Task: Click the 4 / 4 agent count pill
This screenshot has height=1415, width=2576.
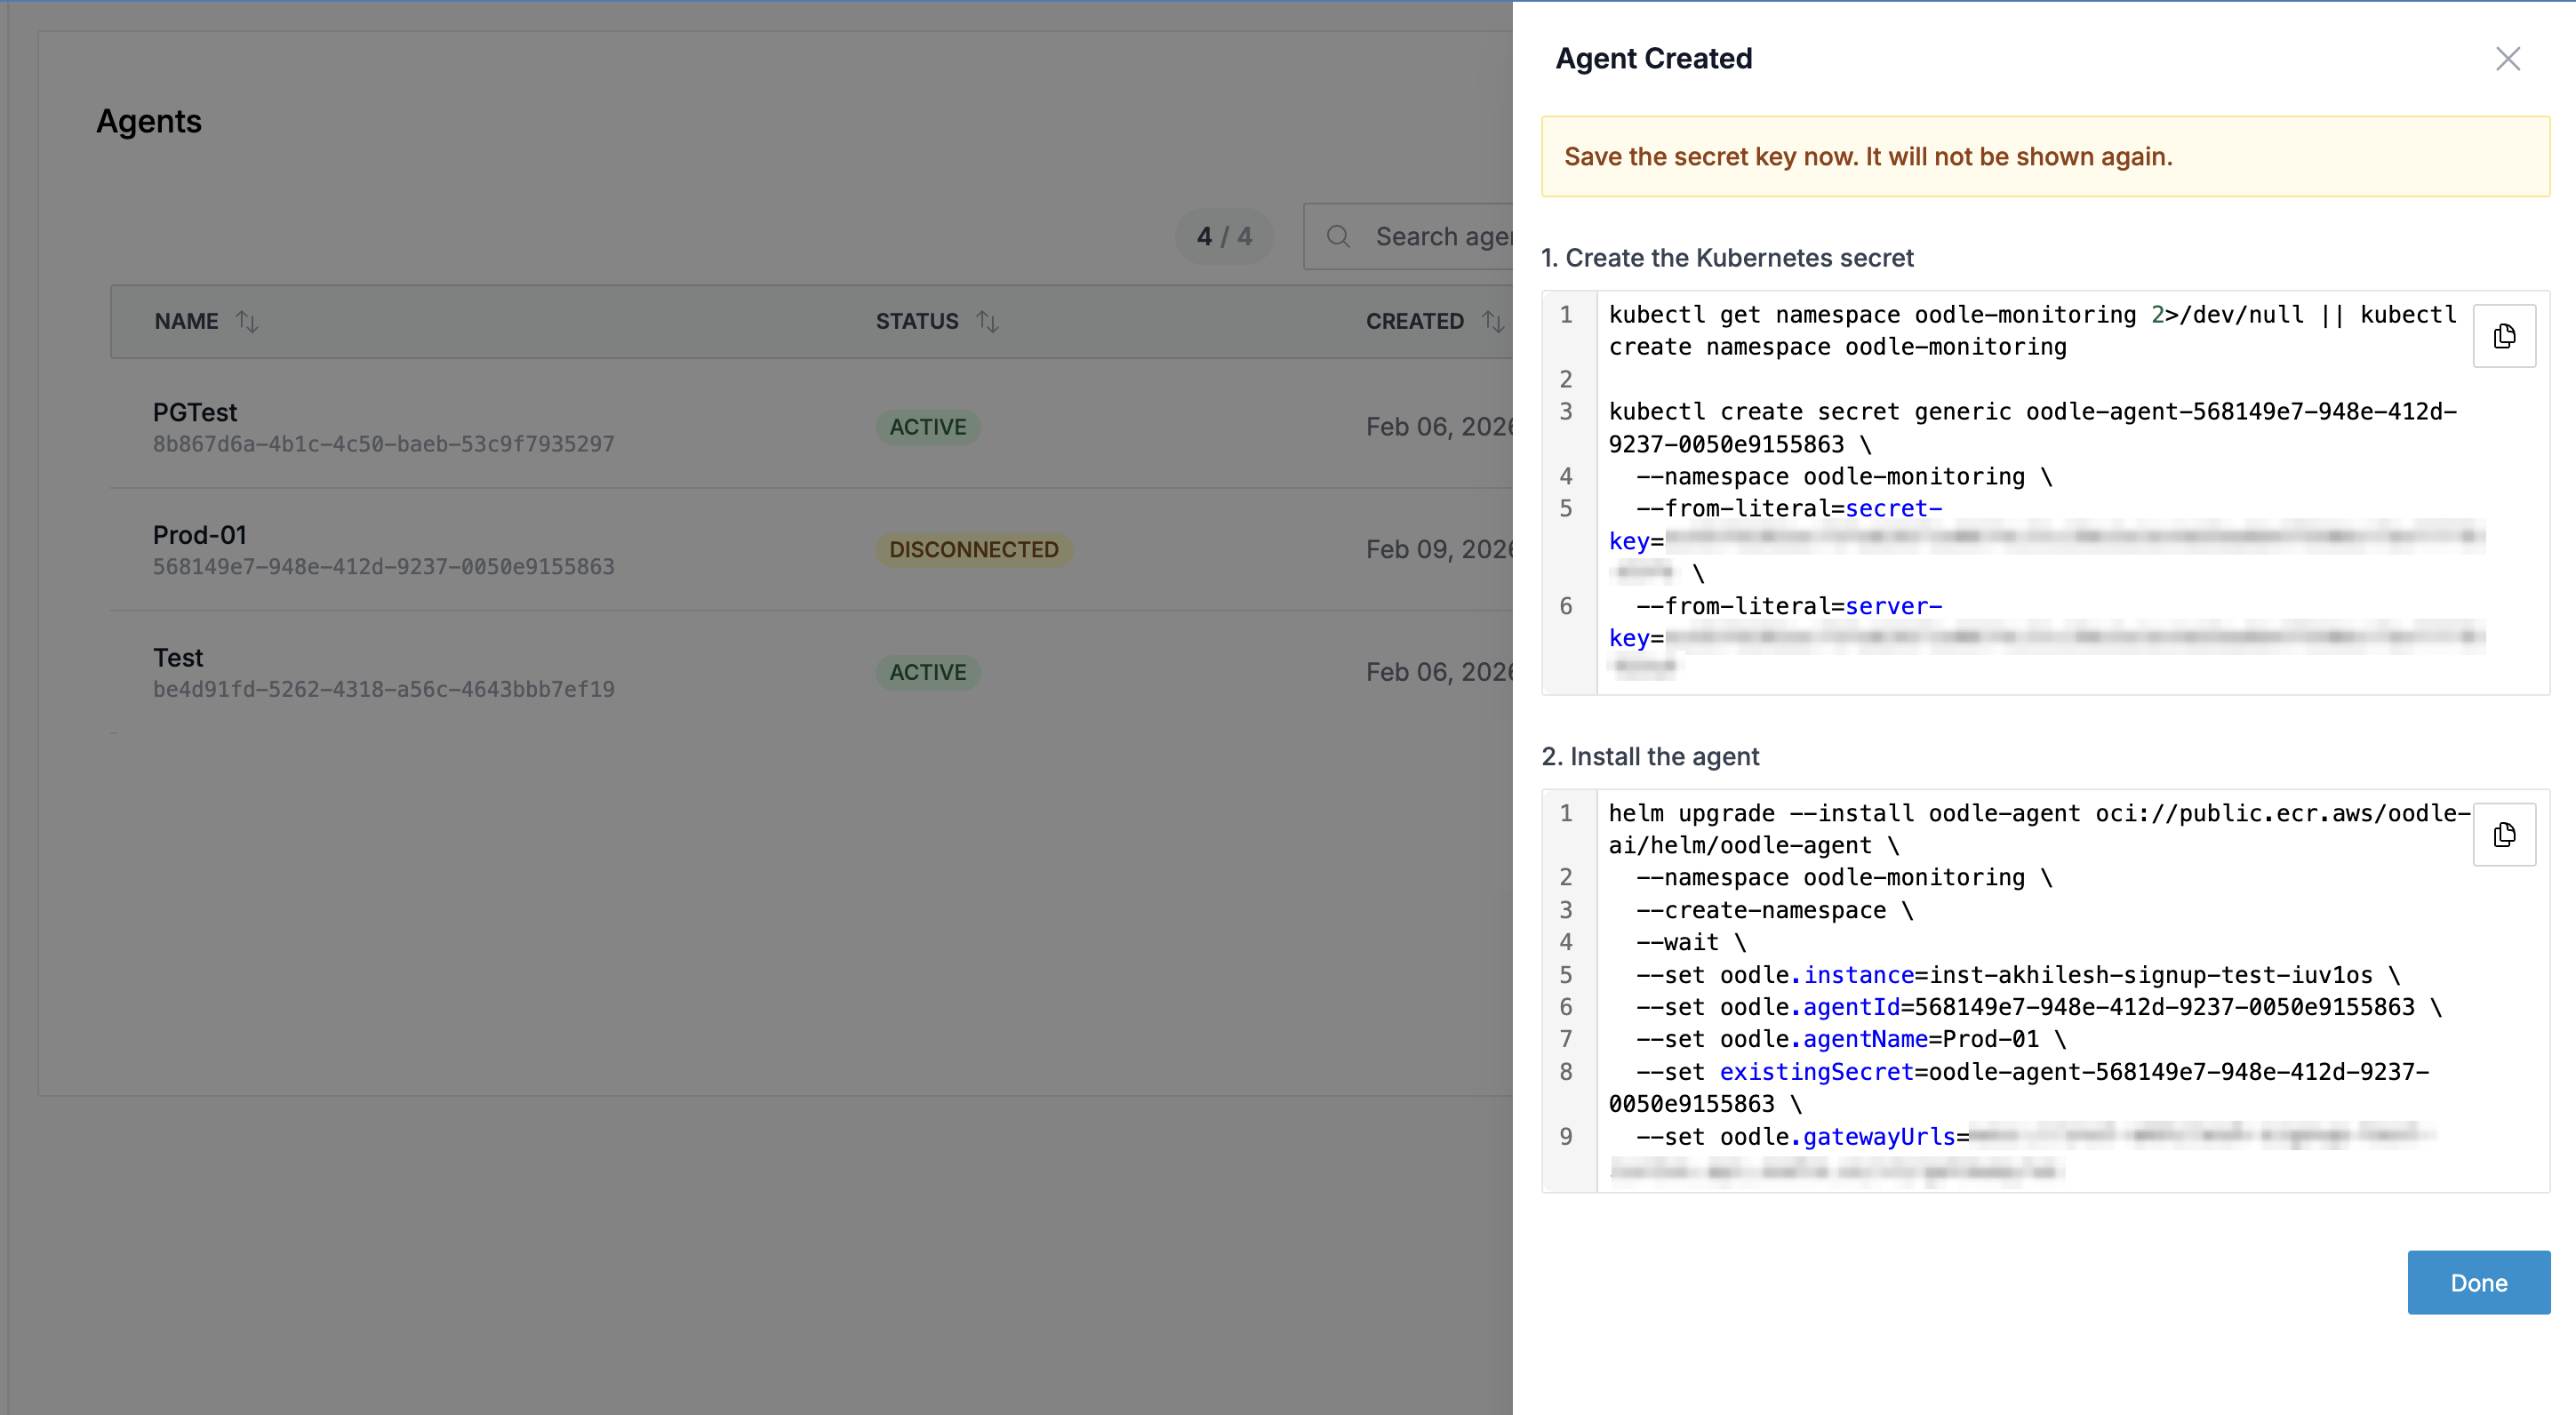Action: point(1223,236)
